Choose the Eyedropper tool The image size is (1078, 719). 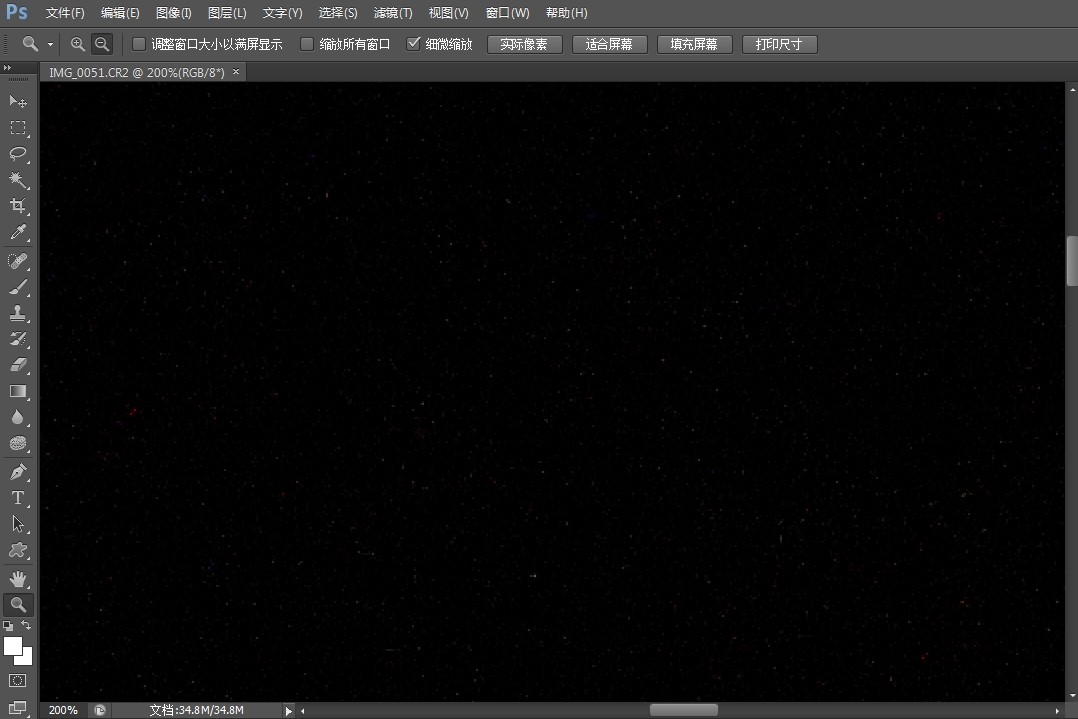(x=18, y=232)
